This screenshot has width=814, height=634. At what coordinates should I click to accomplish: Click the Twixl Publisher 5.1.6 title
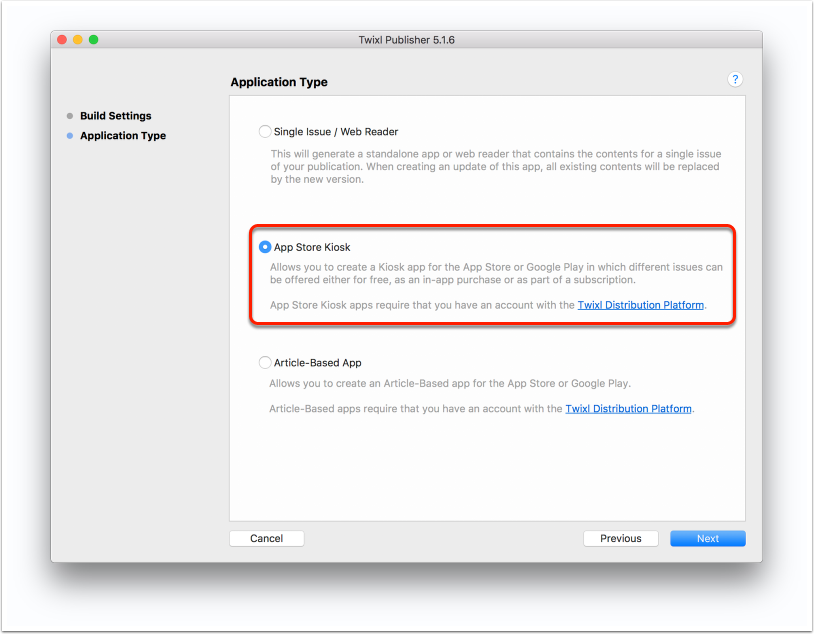[406, 40]
